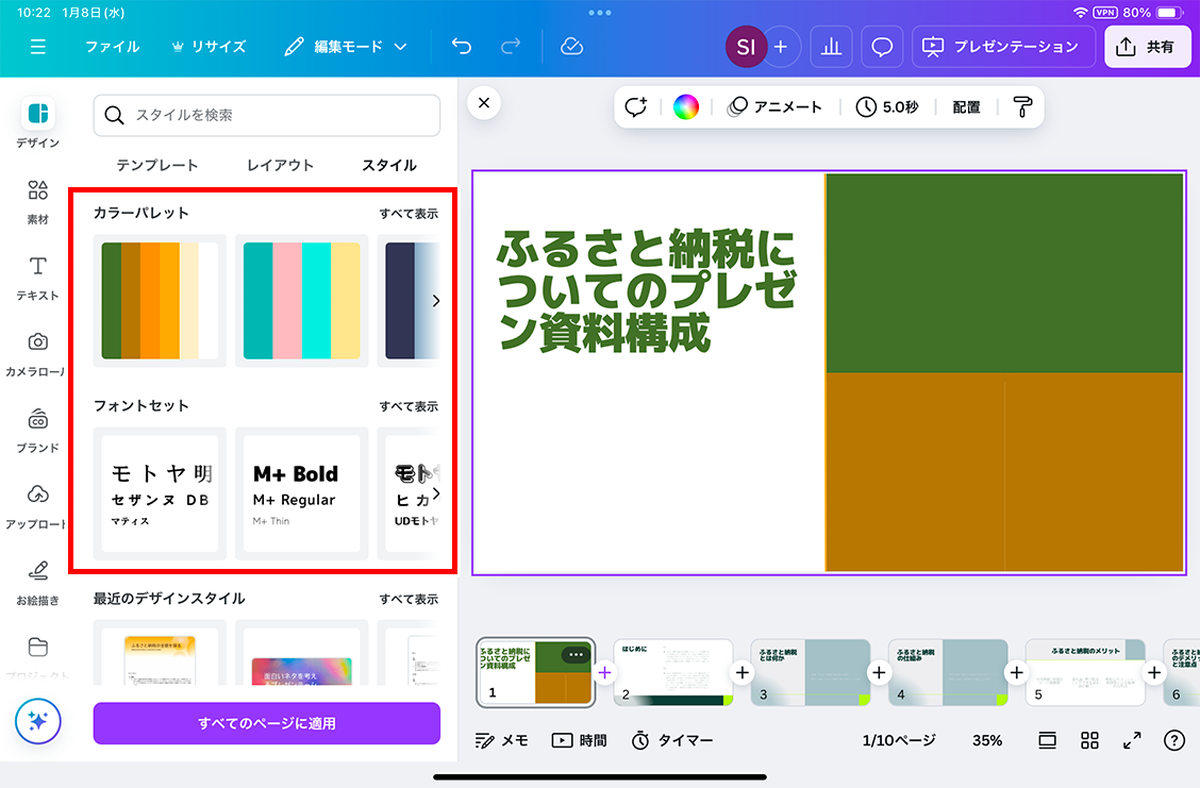This screenshot has width=1200, height=788.
Task: Click the 共有 share button
Action: (x=1147, y=47)
